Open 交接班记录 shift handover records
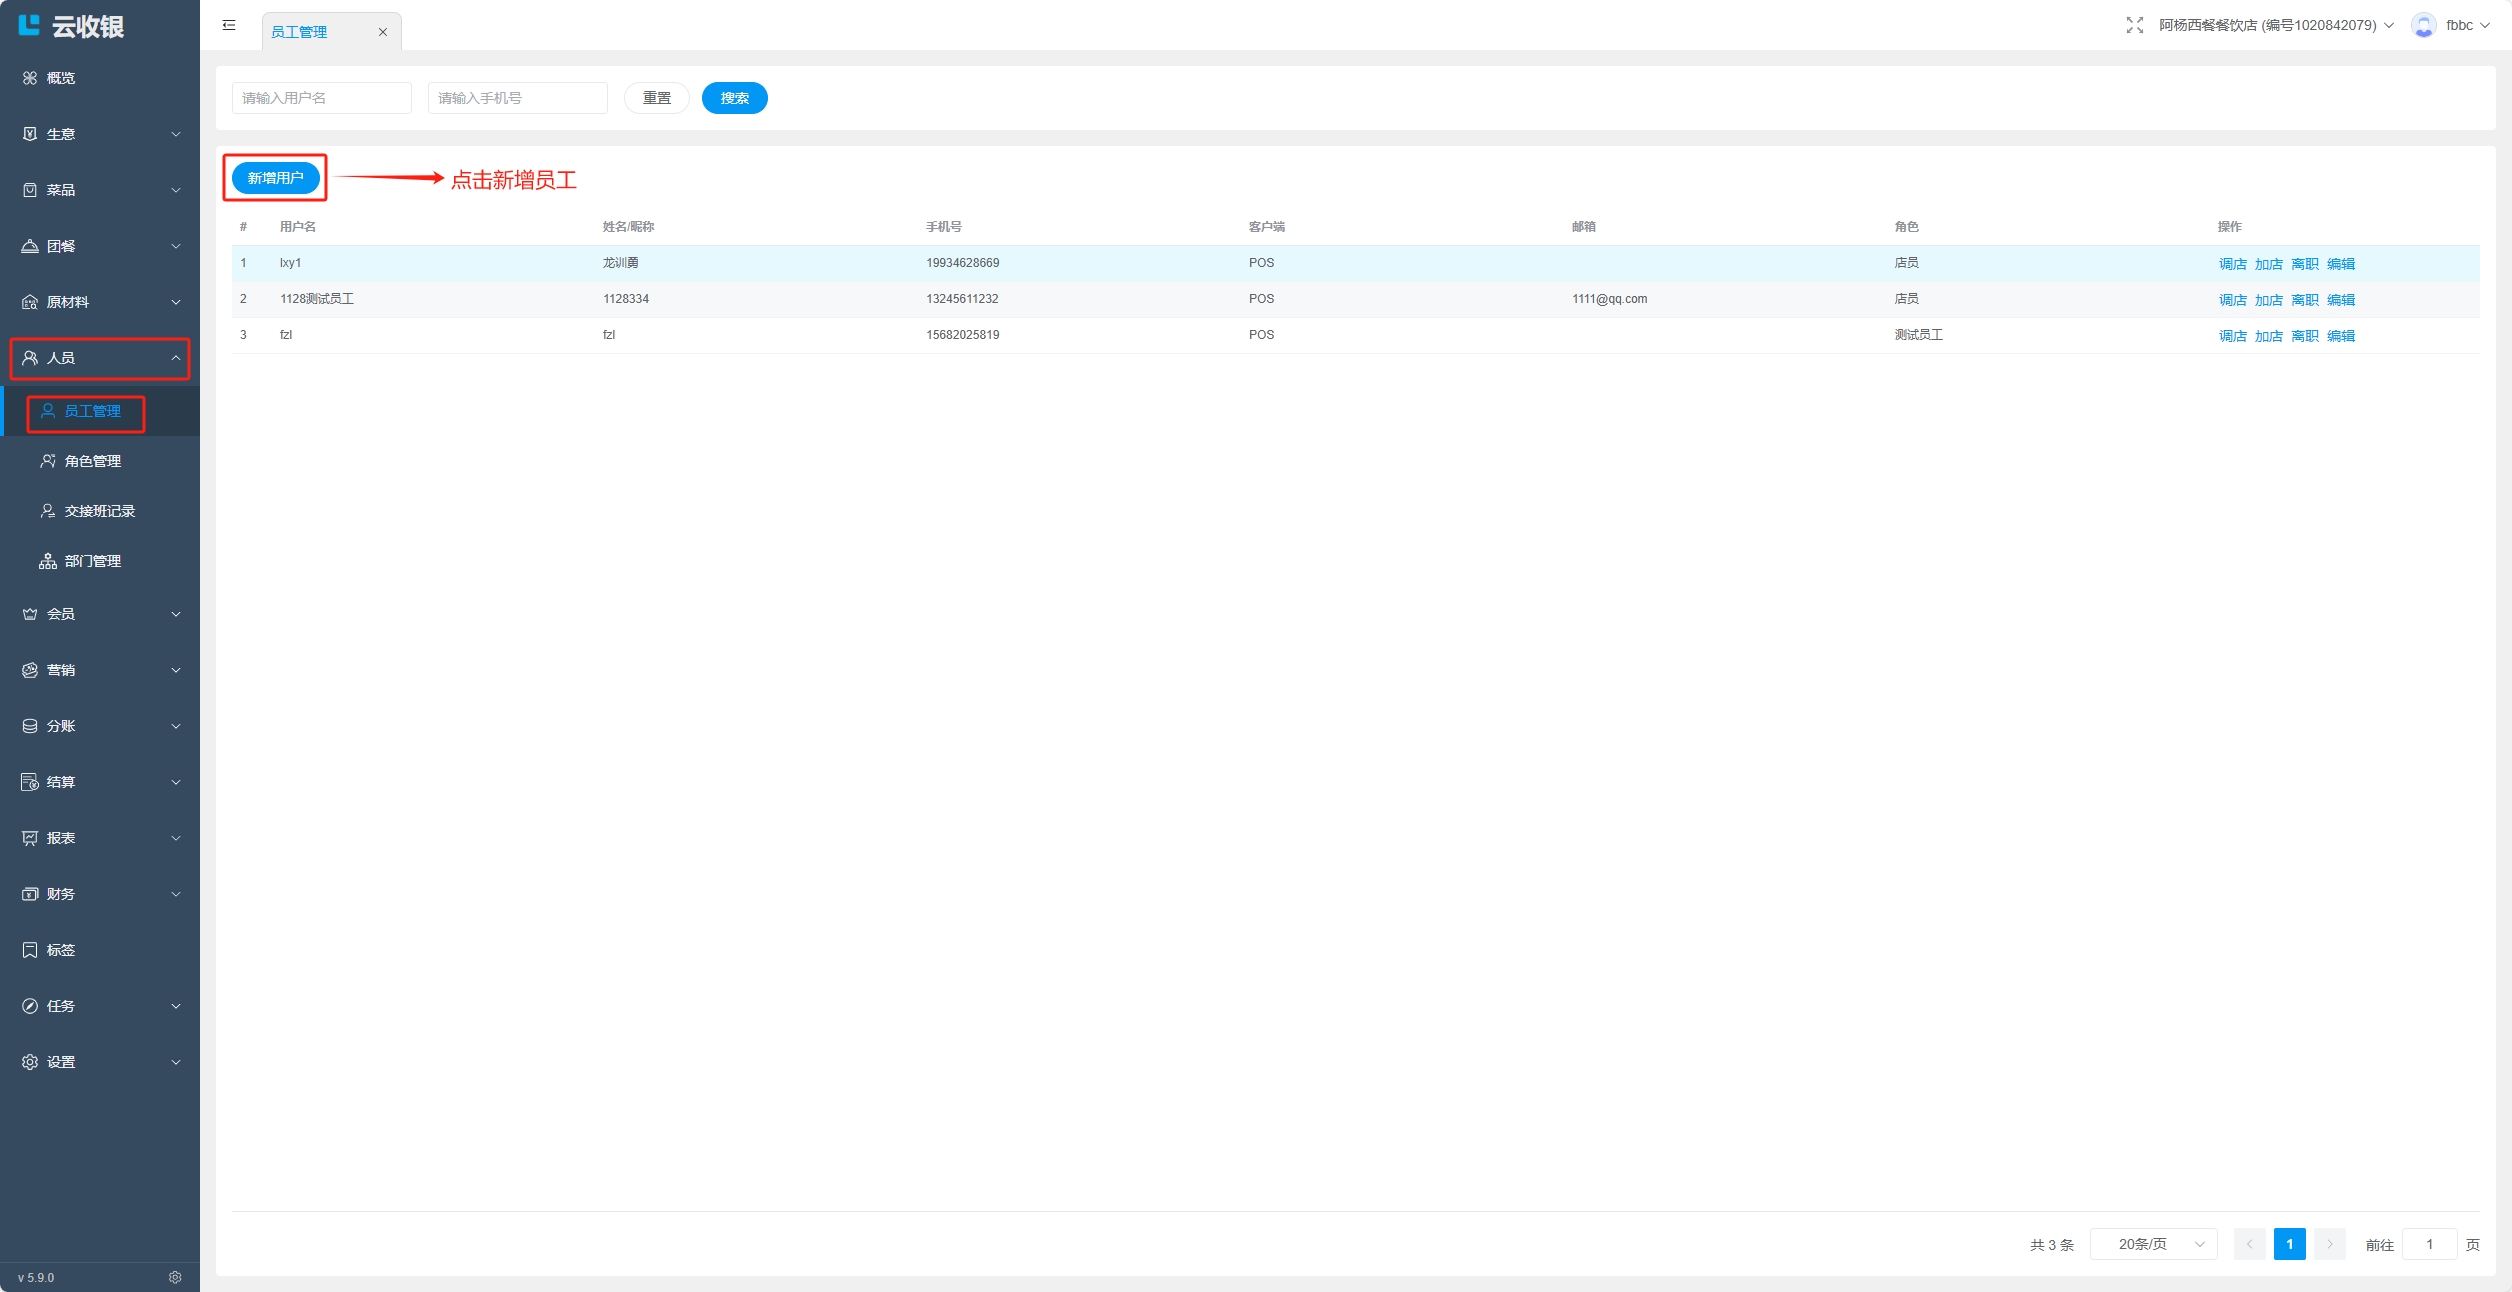The image size is (2512, 1292). click(x=99, y=511)
